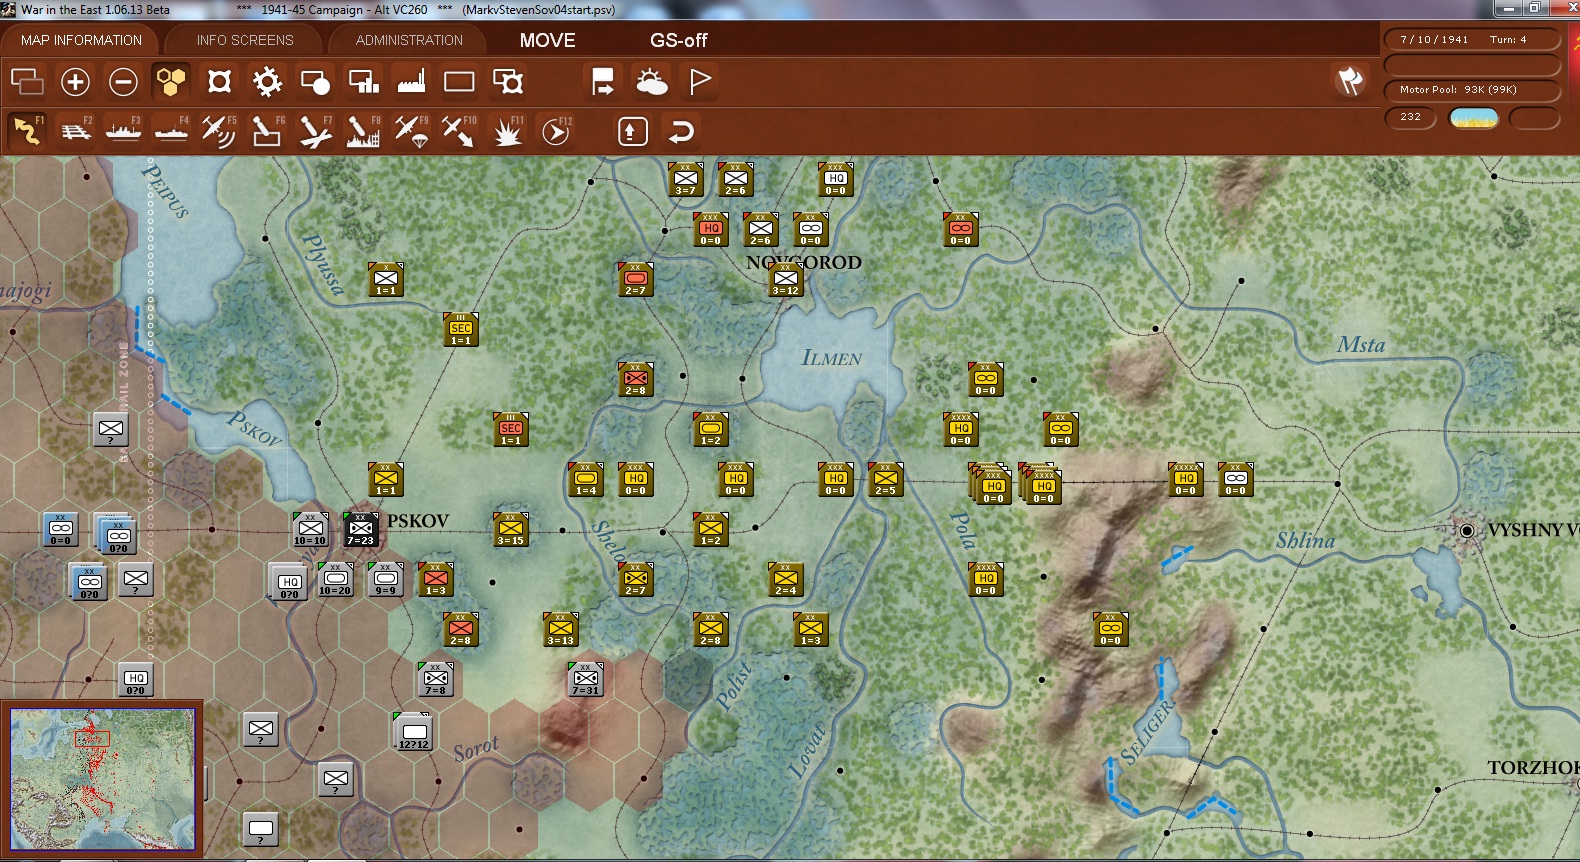Select the 7=31 infantry unit

[585, 680]
